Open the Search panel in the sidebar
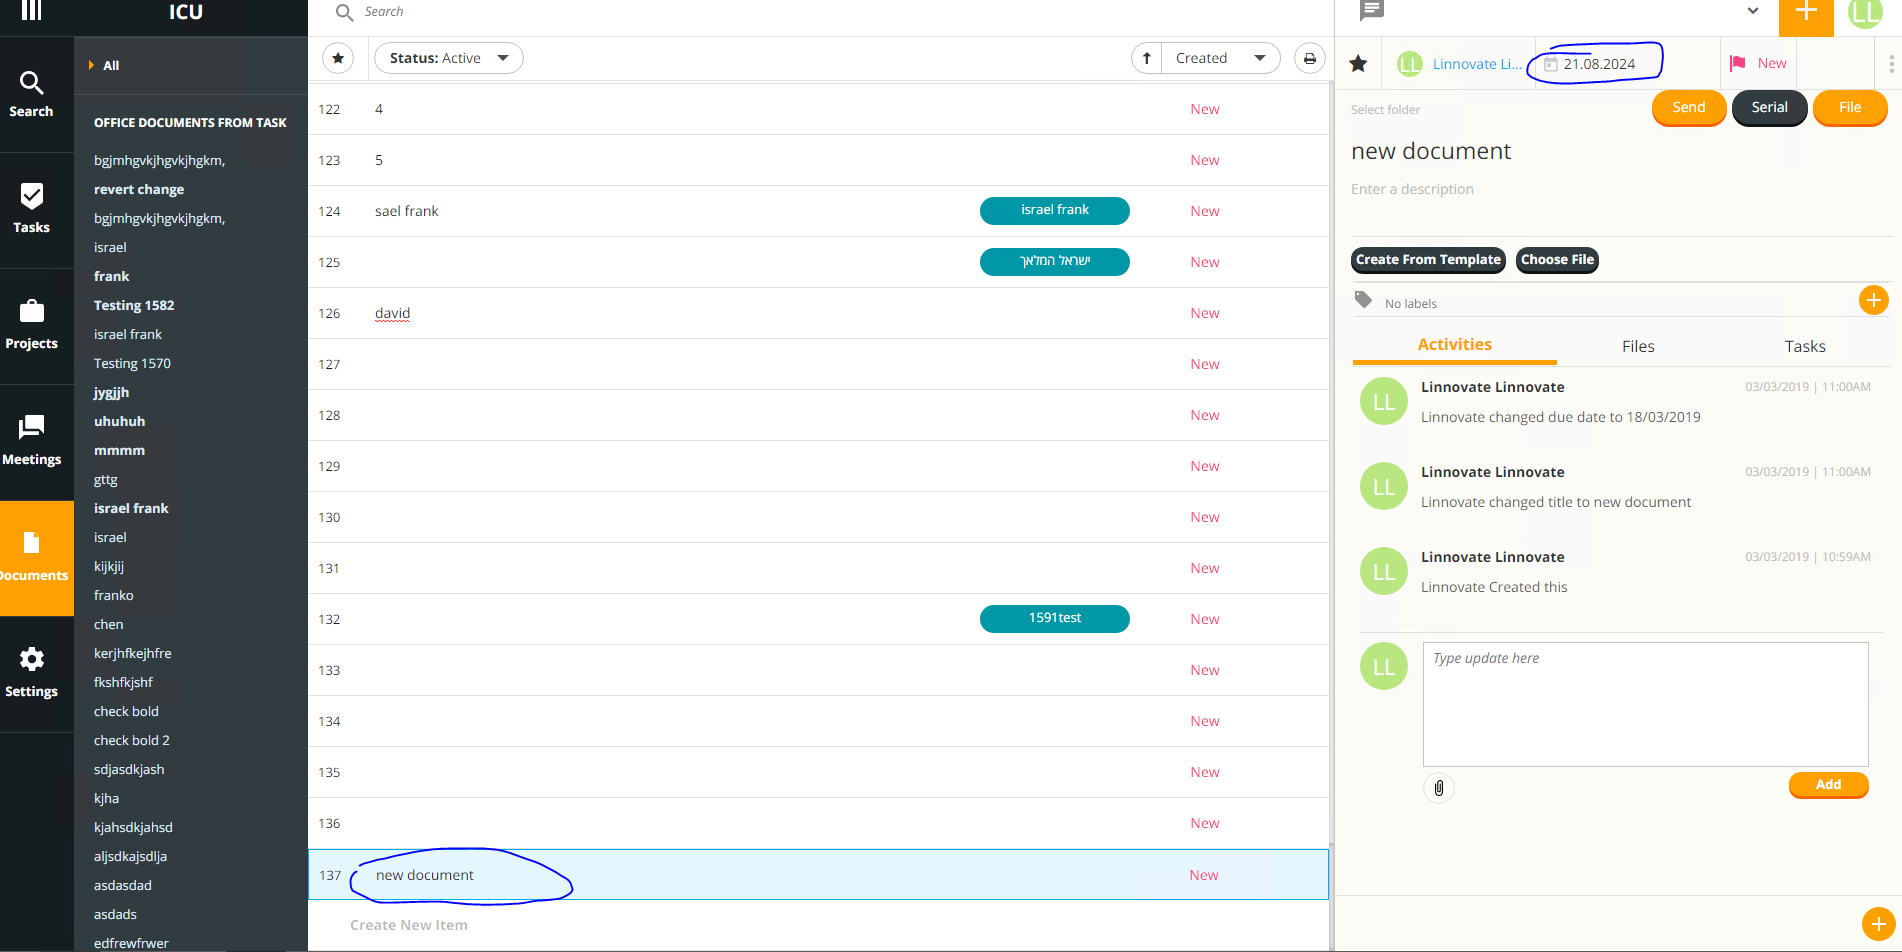 coord(31,92)
